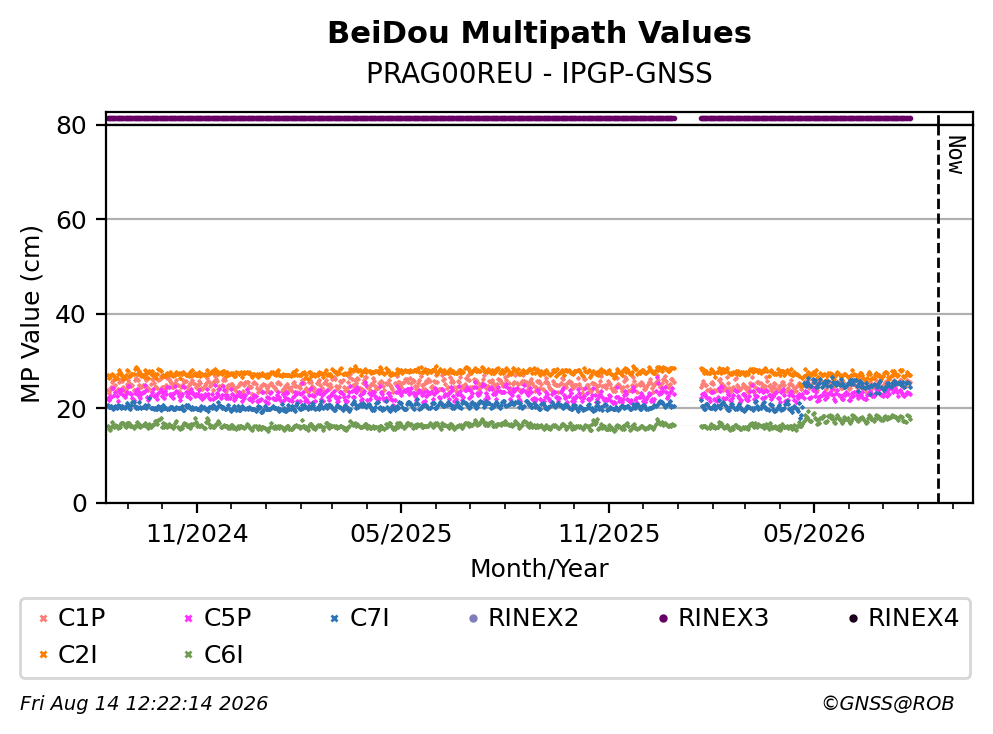Click the C7I legend label
This screenshot has width=993, height=734.
pos(369,617)
